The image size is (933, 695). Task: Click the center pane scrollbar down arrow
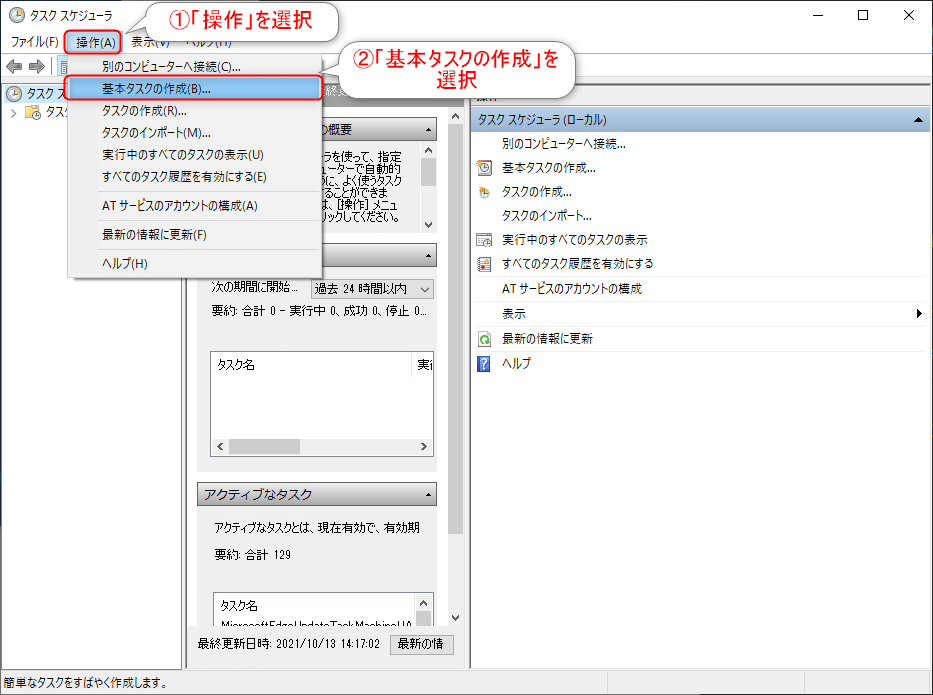tap(455, 618)
